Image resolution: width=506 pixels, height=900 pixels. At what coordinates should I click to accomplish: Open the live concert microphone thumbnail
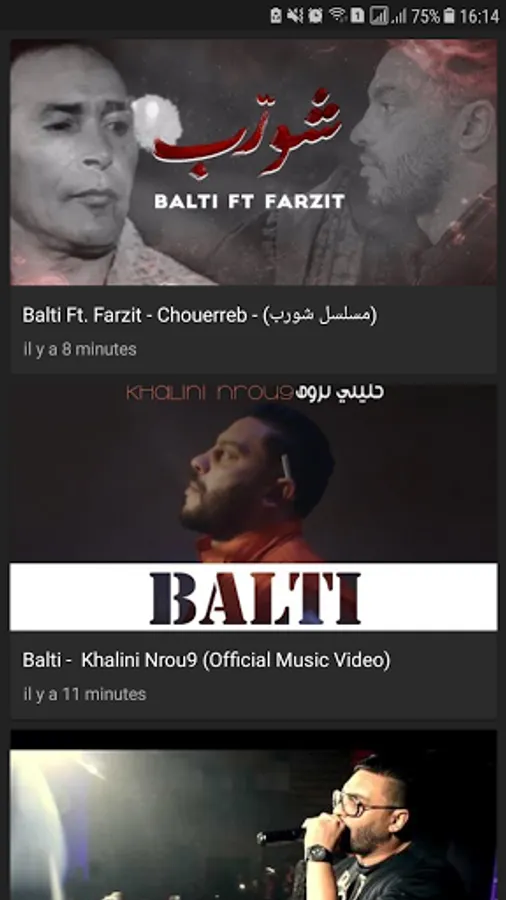click(253, 815)
